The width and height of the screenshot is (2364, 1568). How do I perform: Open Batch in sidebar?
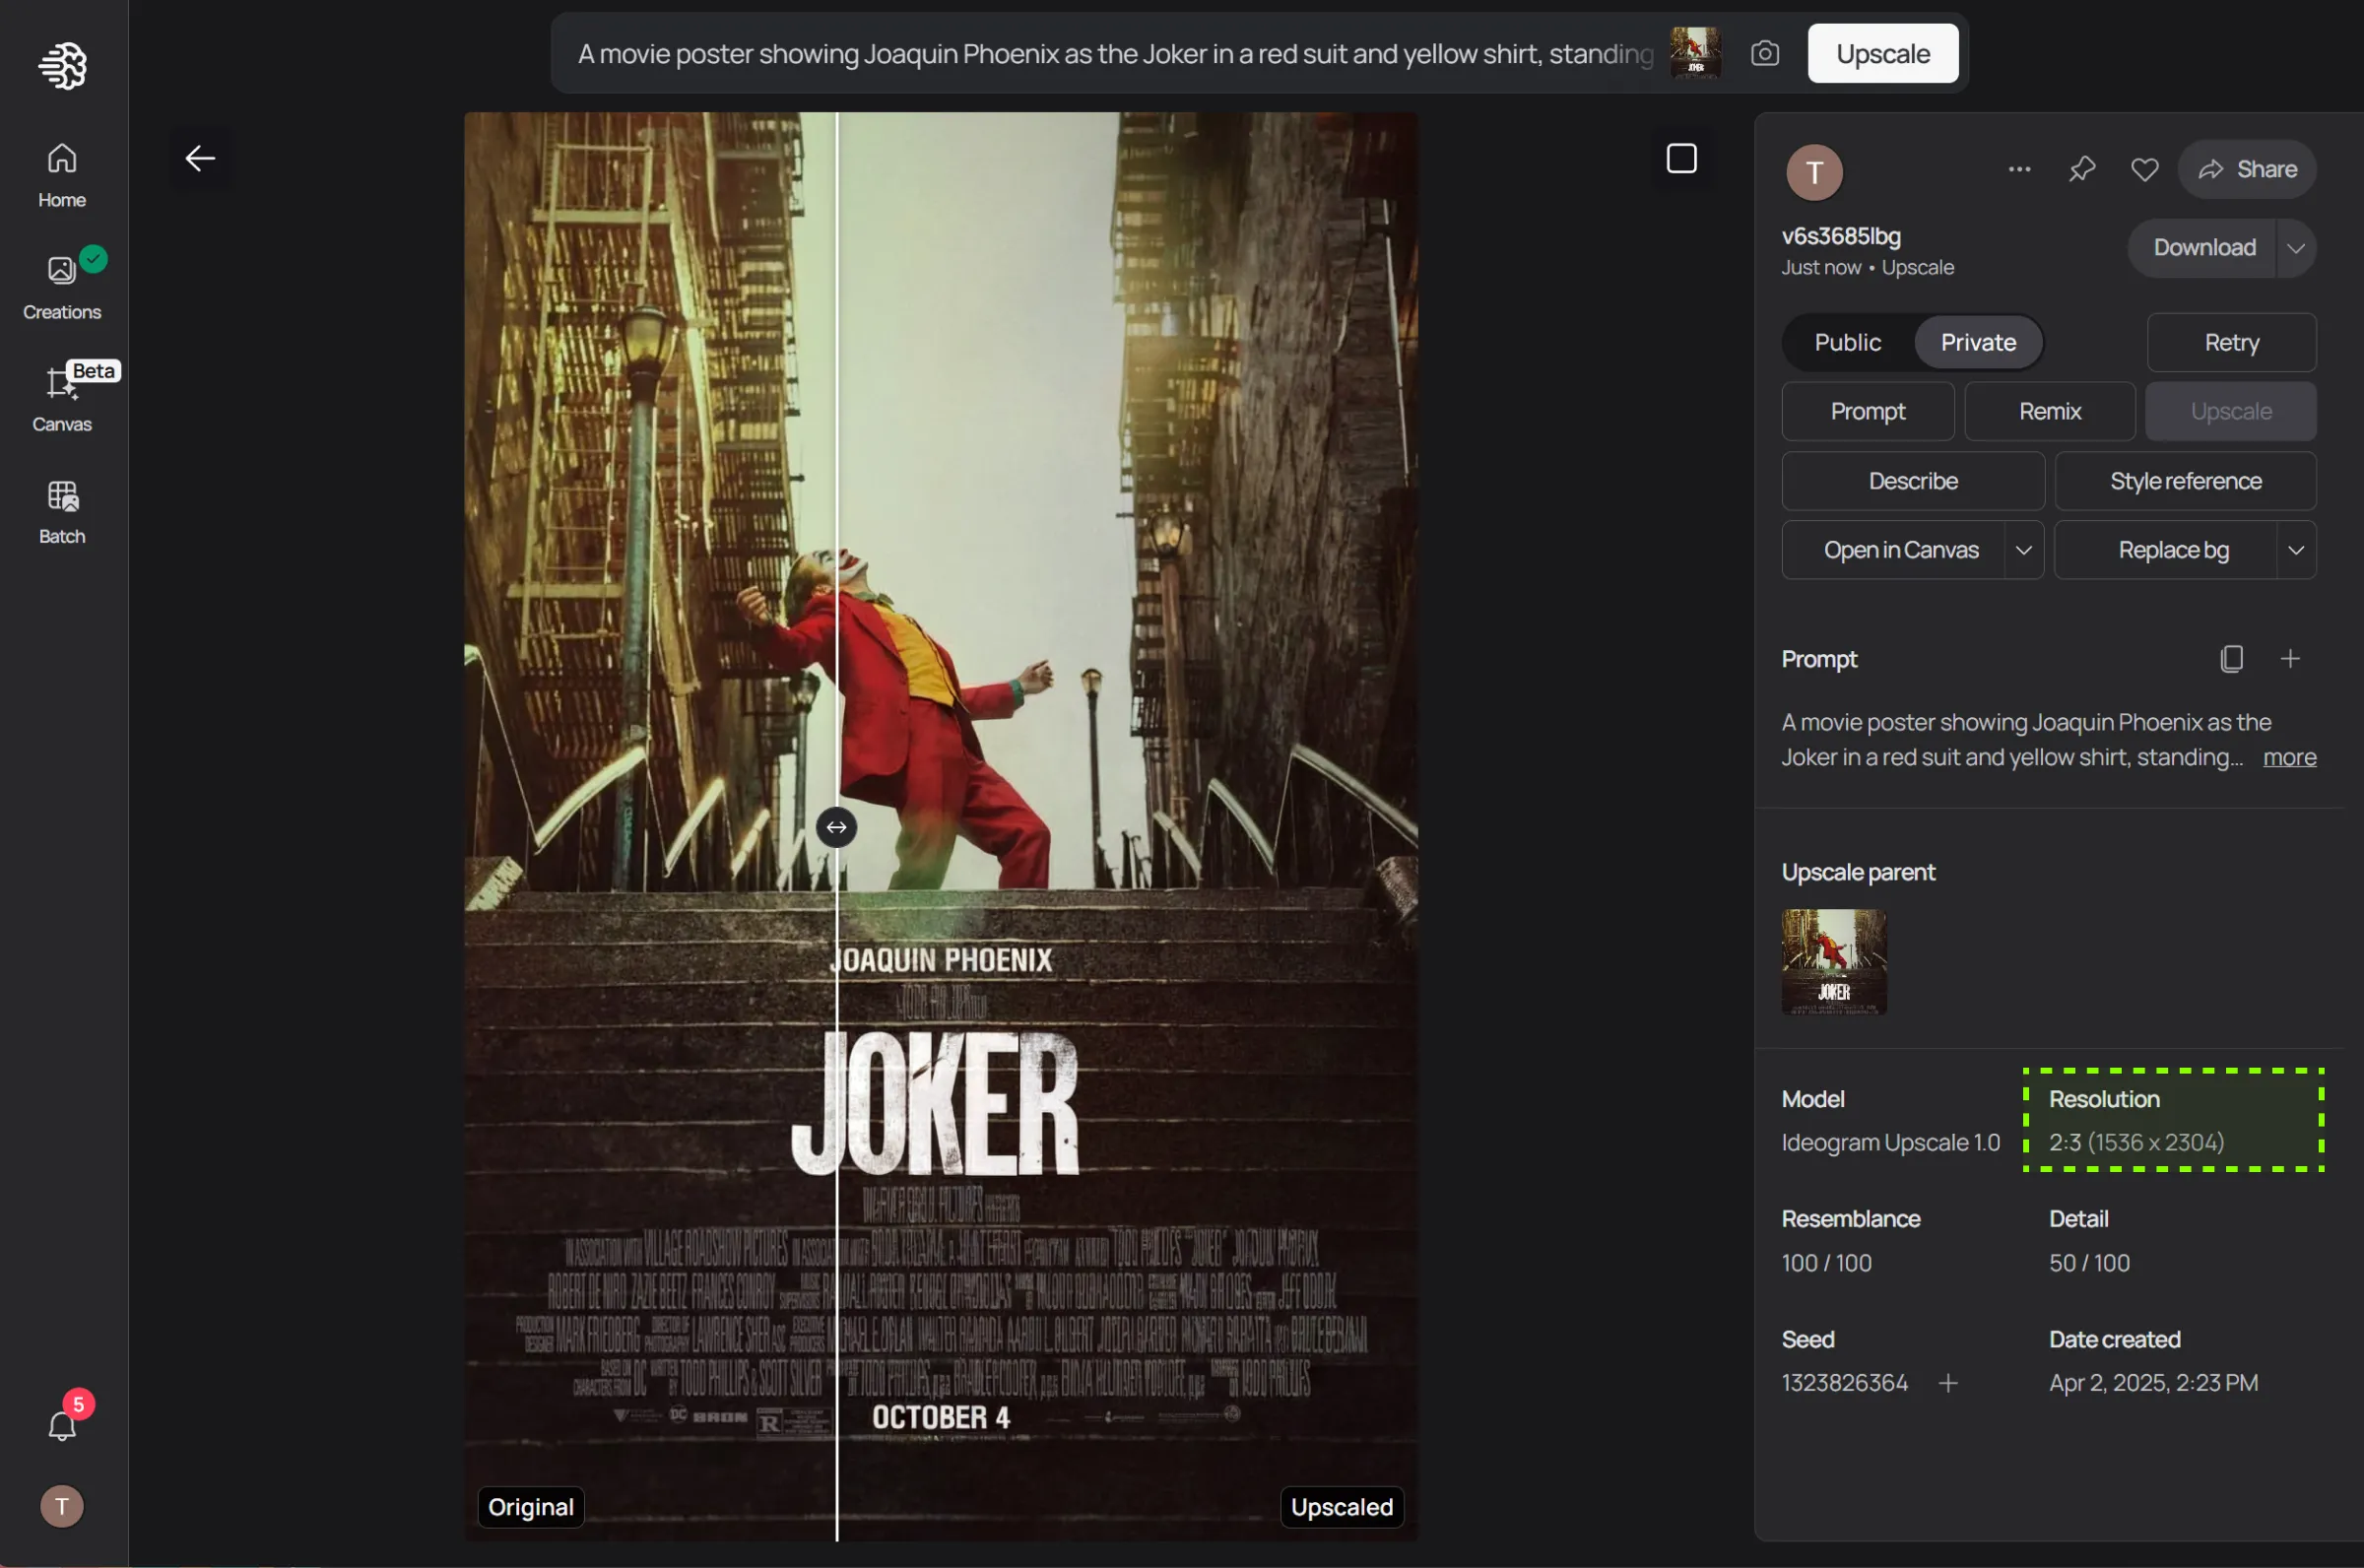click(62, 511)
